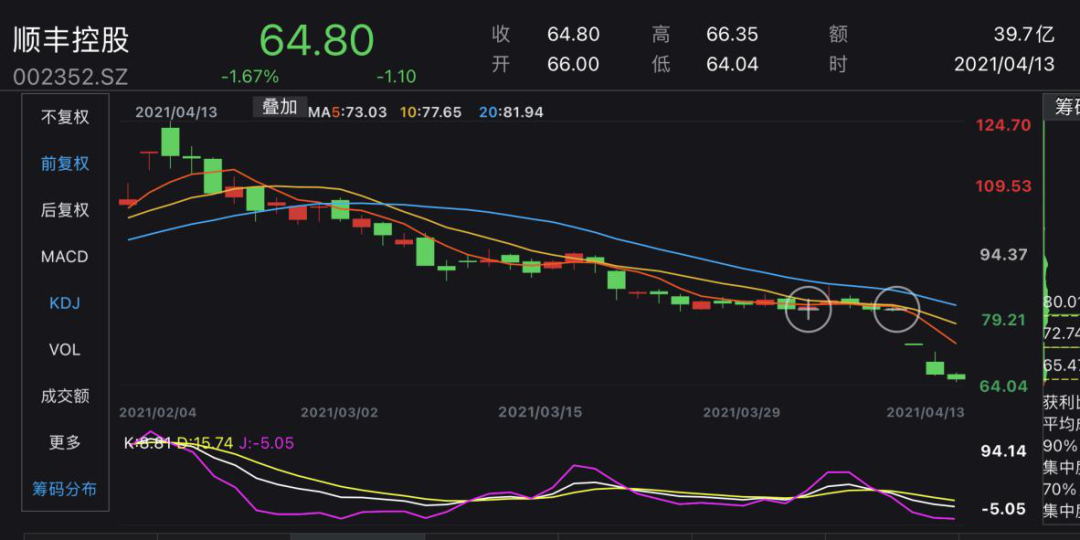This screenshot has height=540, width=1080.
Task: Click the blue MA20 moving average label
Action: [x=511, y=112]
